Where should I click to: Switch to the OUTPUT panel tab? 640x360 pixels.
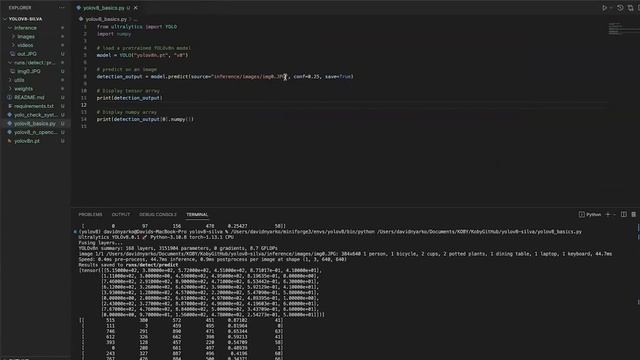tap(121, 215)
